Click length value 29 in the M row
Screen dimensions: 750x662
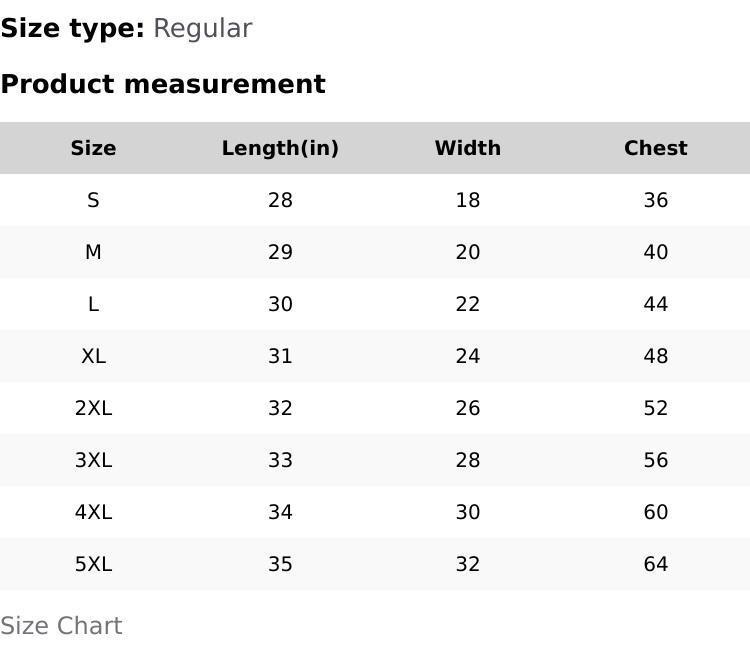pos(280,252)
